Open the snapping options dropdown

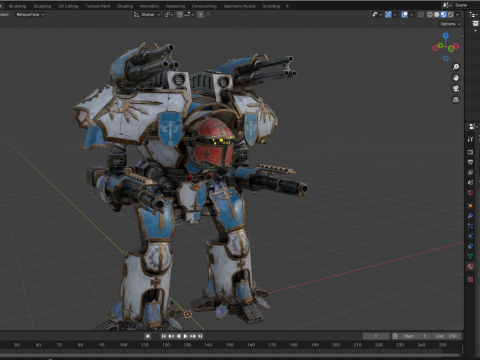coord(189,15)
